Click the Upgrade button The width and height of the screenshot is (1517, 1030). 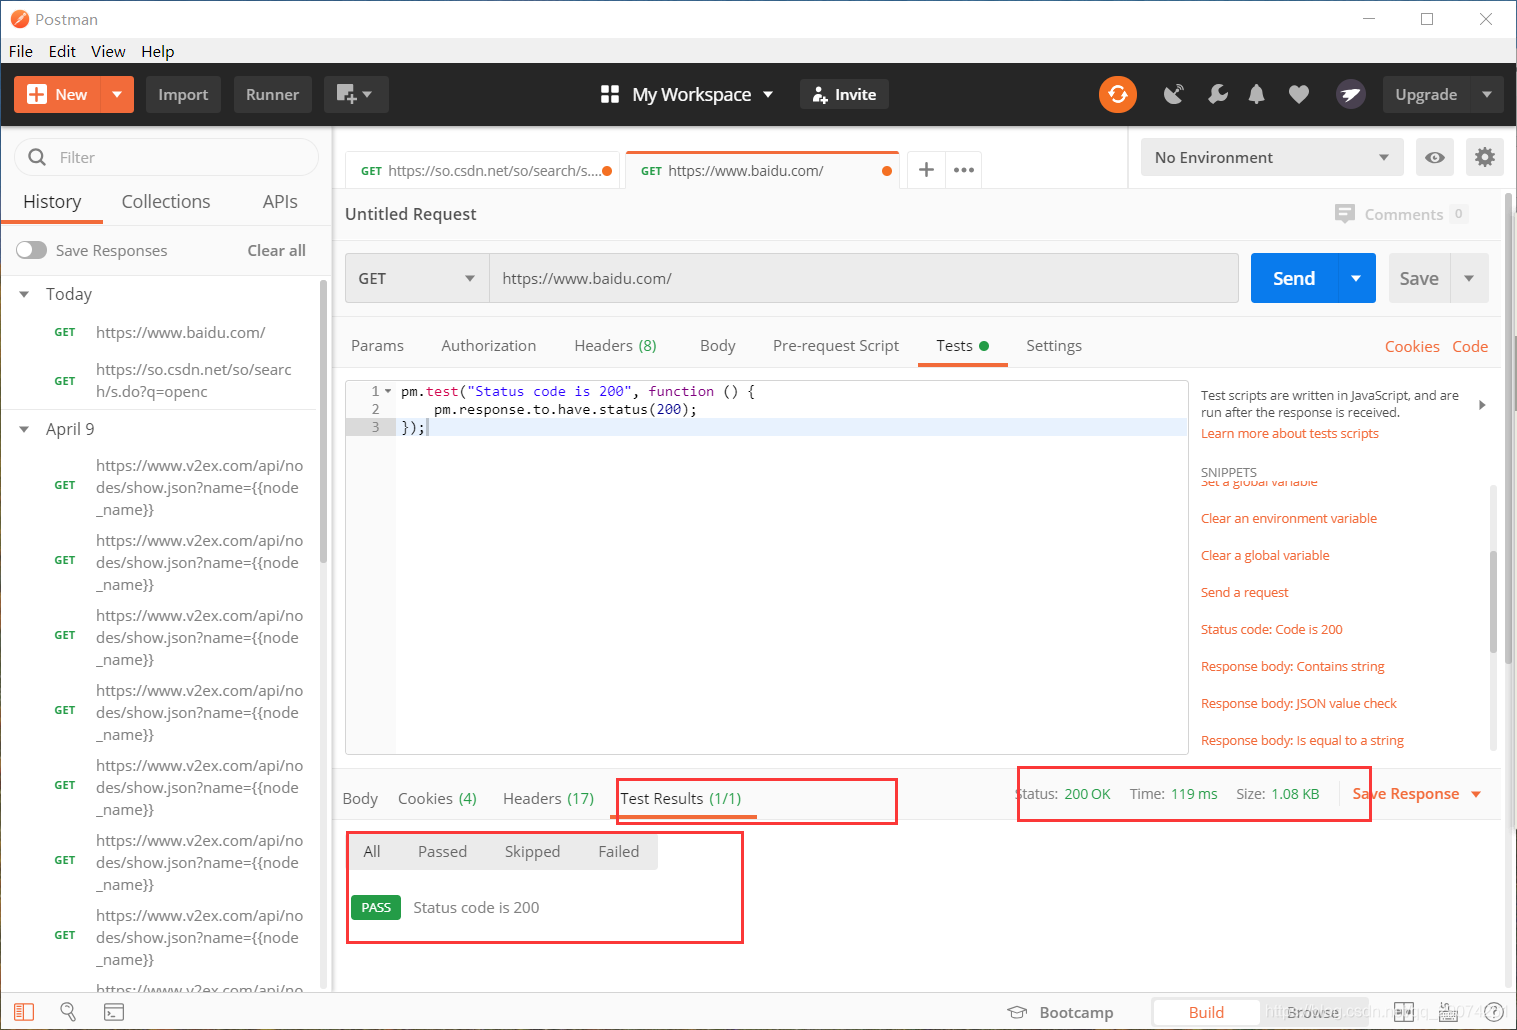[x=1426, y=94]
